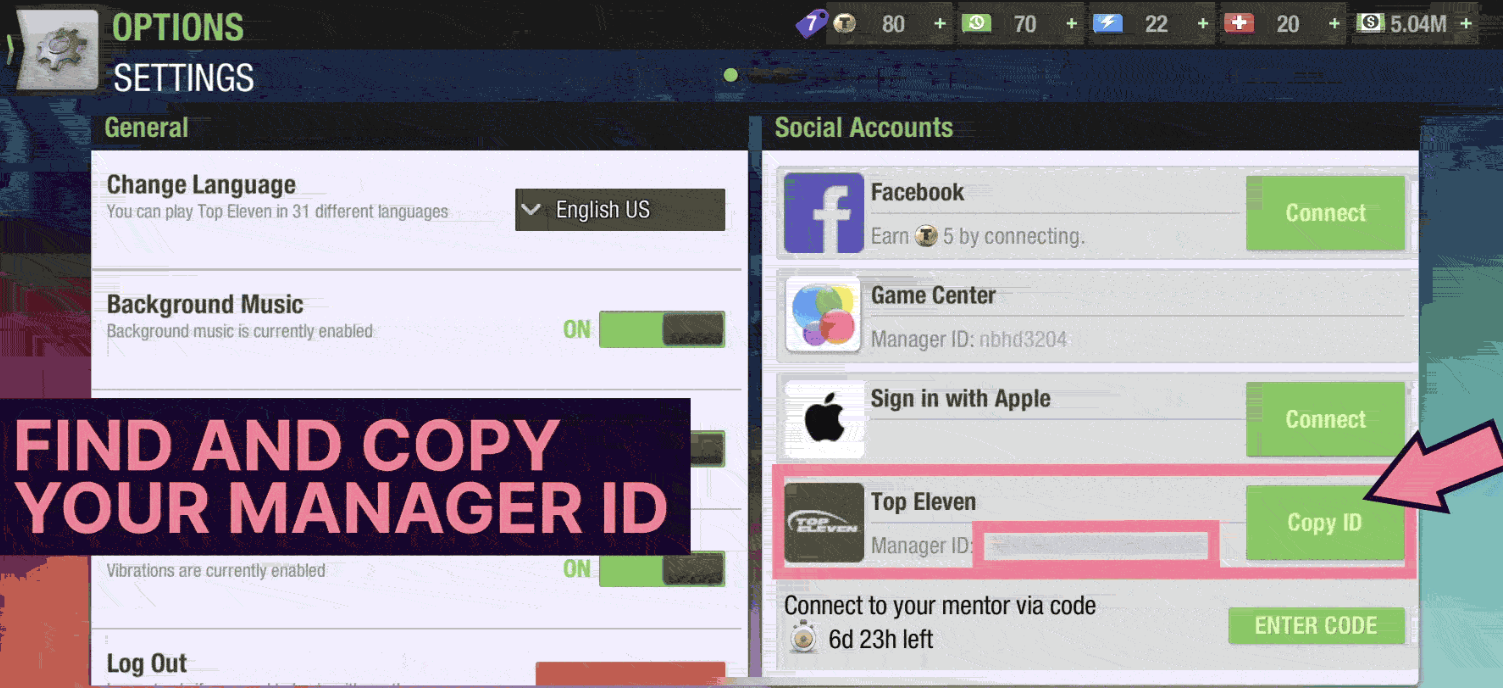The width and height of the screenshot is (1503, 688).
Task: Click the Manager ID nbhd3204 text
Action: (x=969, y=340)
